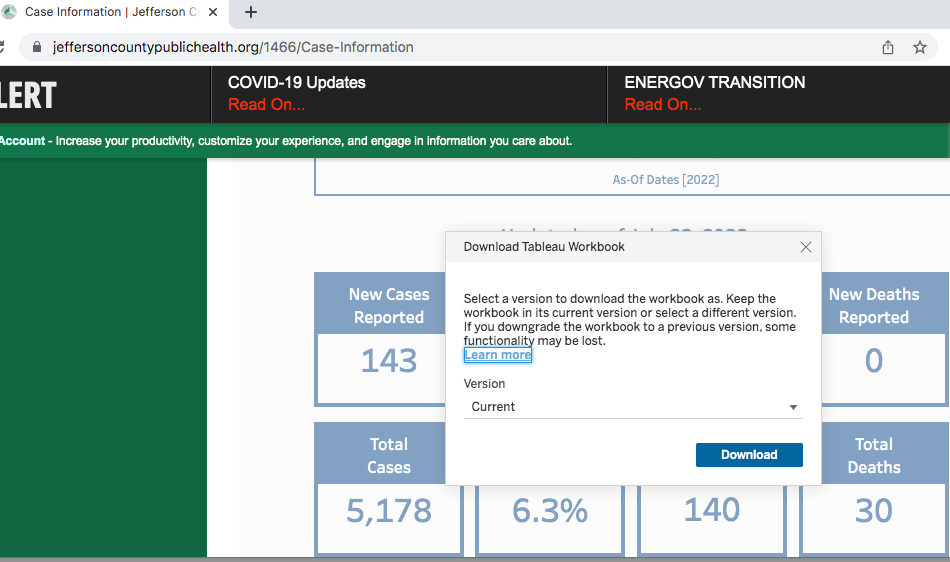Click the Account link in green banner
950x562 pixels.
pos(22,141)
